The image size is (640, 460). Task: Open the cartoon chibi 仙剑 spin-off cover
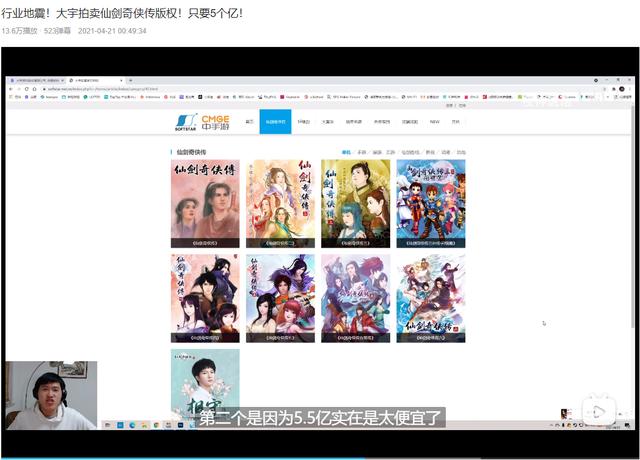tap(431, 204)
